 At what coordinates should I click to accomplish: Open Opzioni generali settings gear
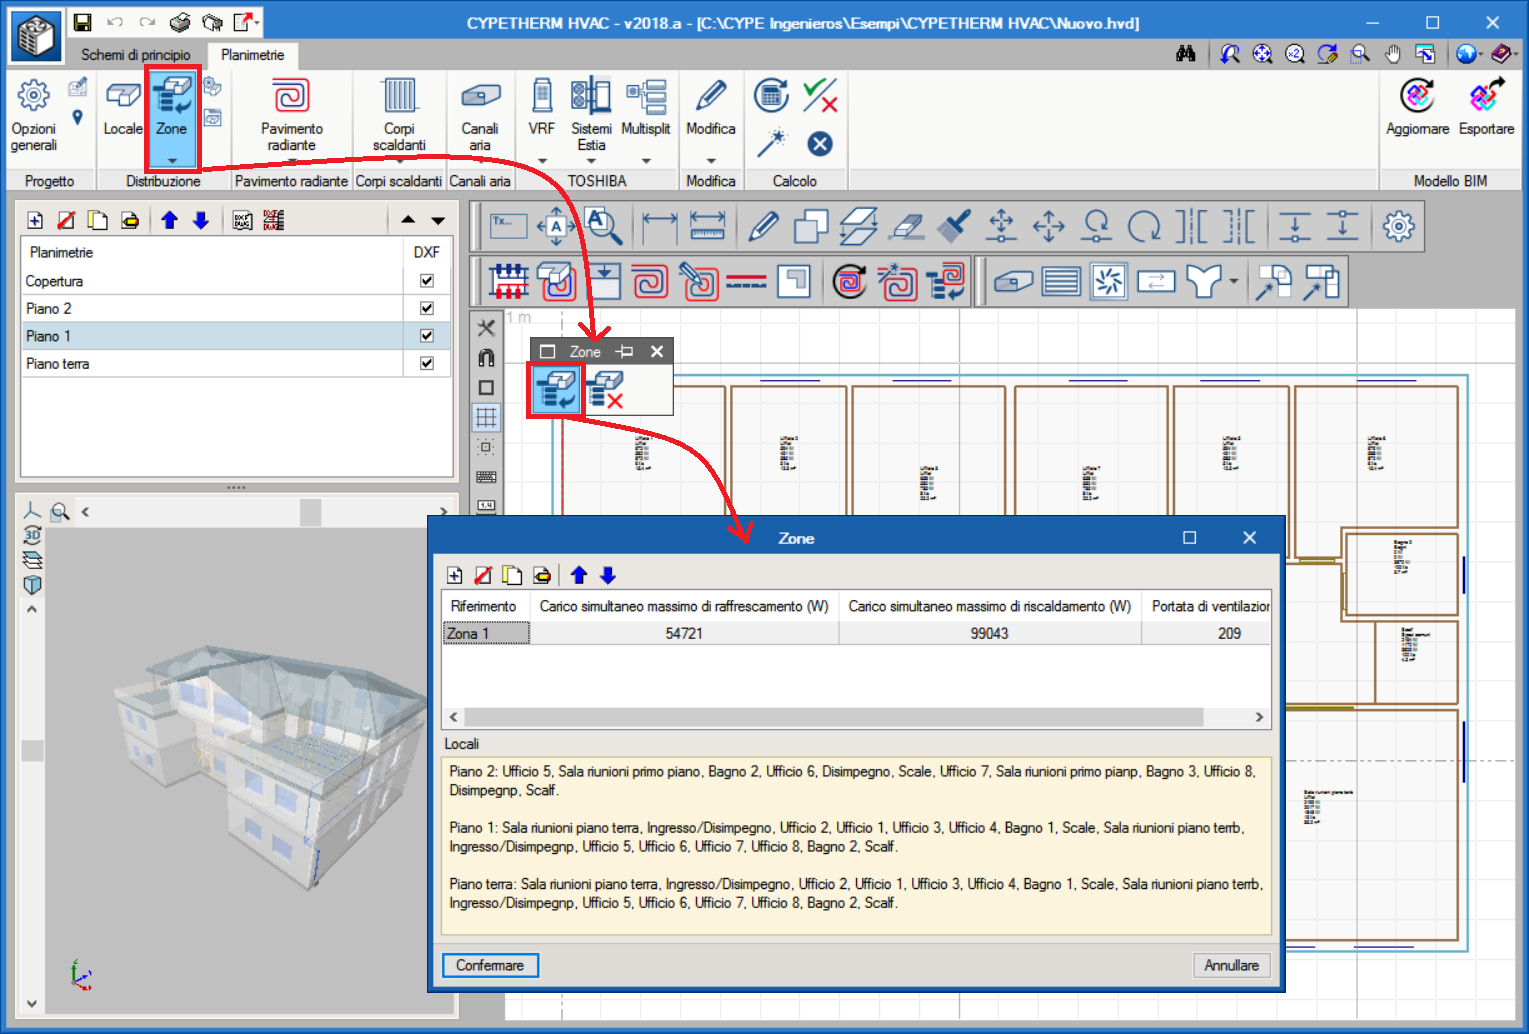(x=33, y=96)
